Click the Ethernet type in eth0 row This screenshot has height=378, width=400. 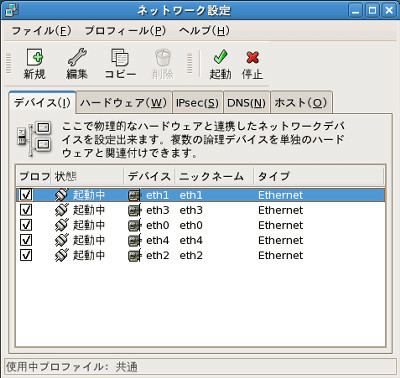pyautogui.click(x=281, y=225)
